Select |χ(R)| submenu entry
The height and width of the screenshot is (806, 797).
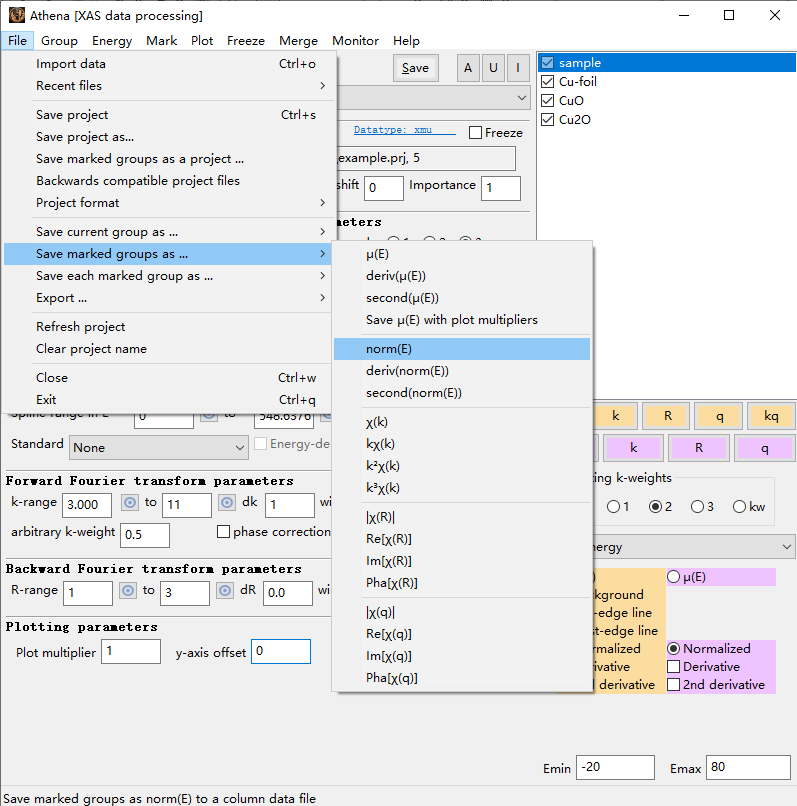pyautogui.click(x=462, y=518)
